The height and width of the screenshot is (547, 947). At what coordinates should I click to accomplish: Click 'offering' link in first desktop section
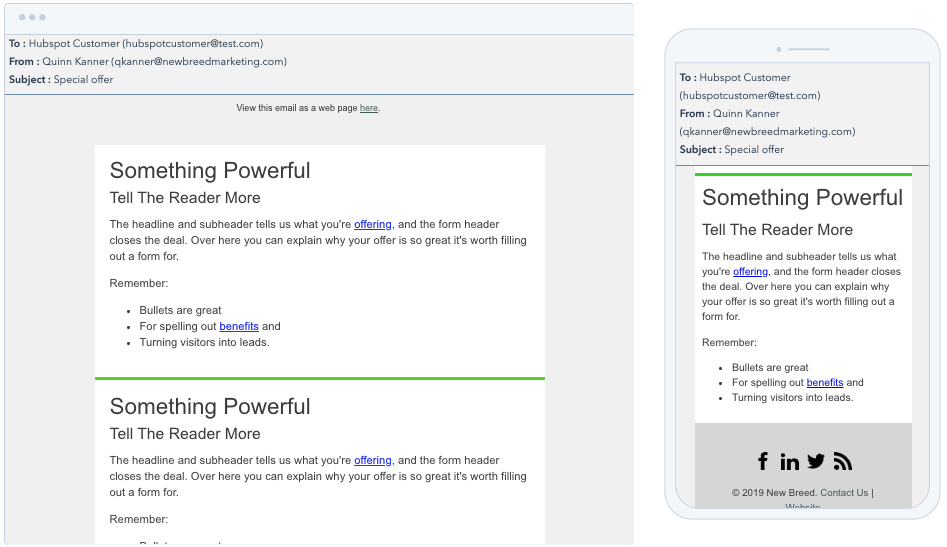point(372,225)
